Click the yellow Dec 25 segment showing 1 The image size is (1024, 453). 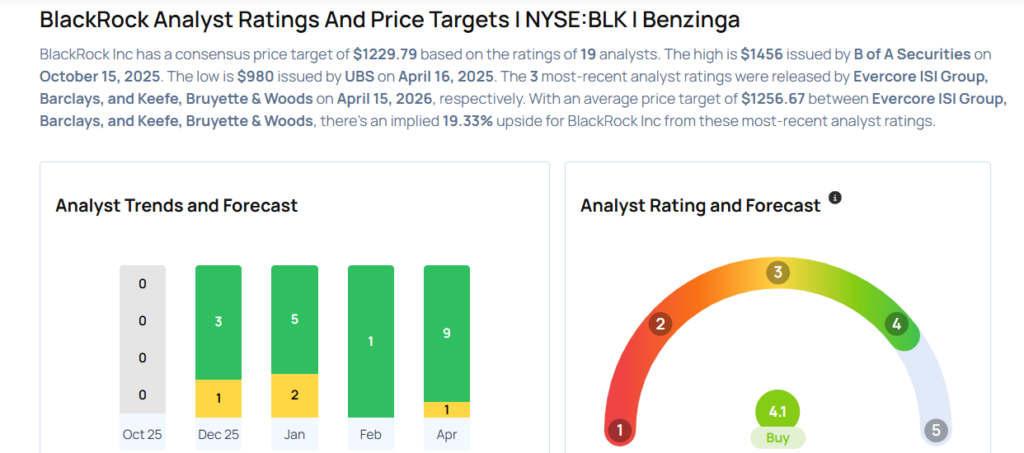(218, 397)
